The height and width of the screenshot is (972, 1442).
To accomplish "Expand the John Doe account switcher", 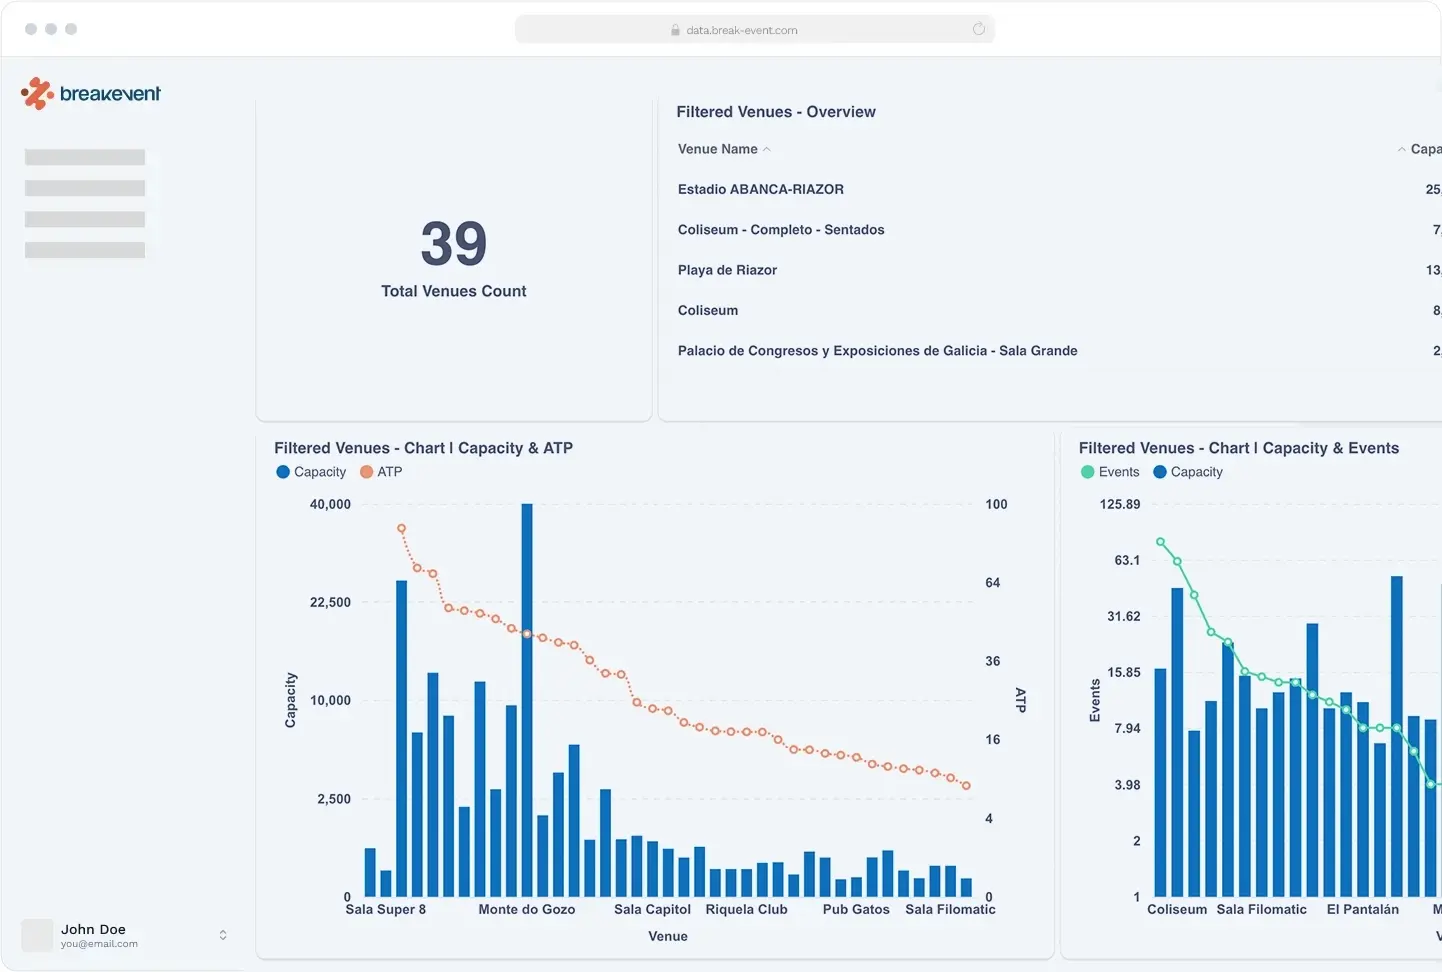I will [x=223, y=935].
